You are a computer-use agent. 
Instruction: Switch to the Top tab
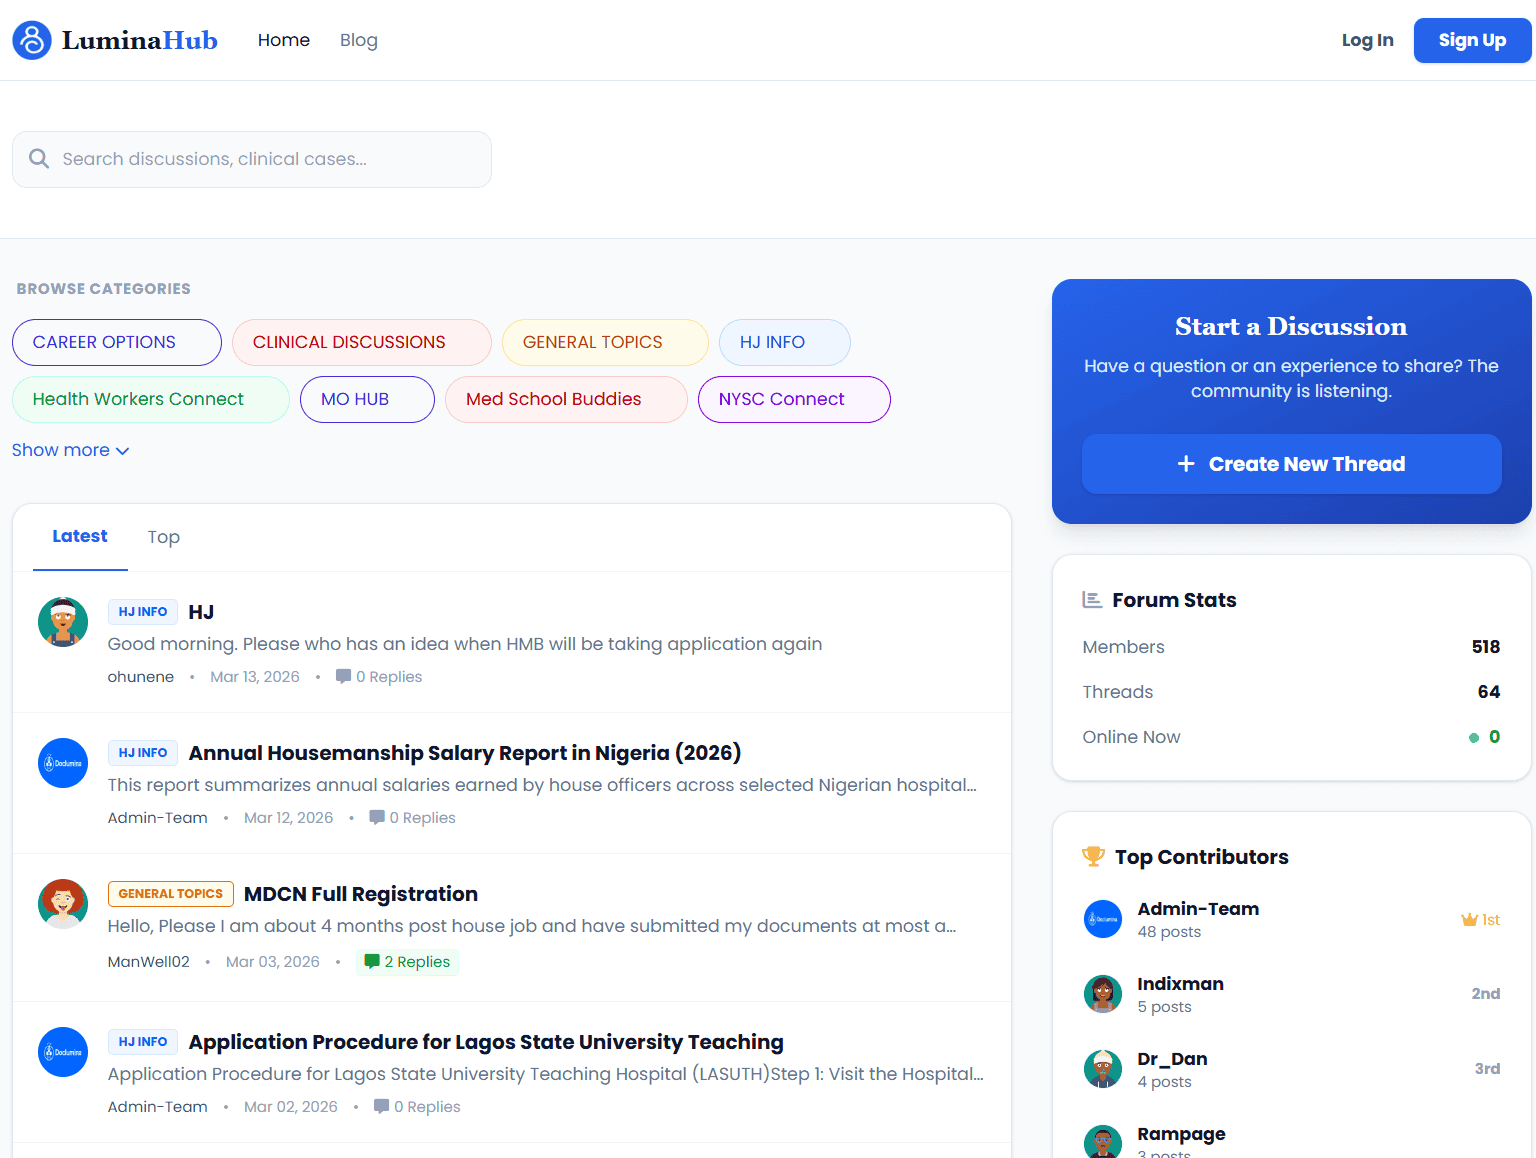(164, 537)
